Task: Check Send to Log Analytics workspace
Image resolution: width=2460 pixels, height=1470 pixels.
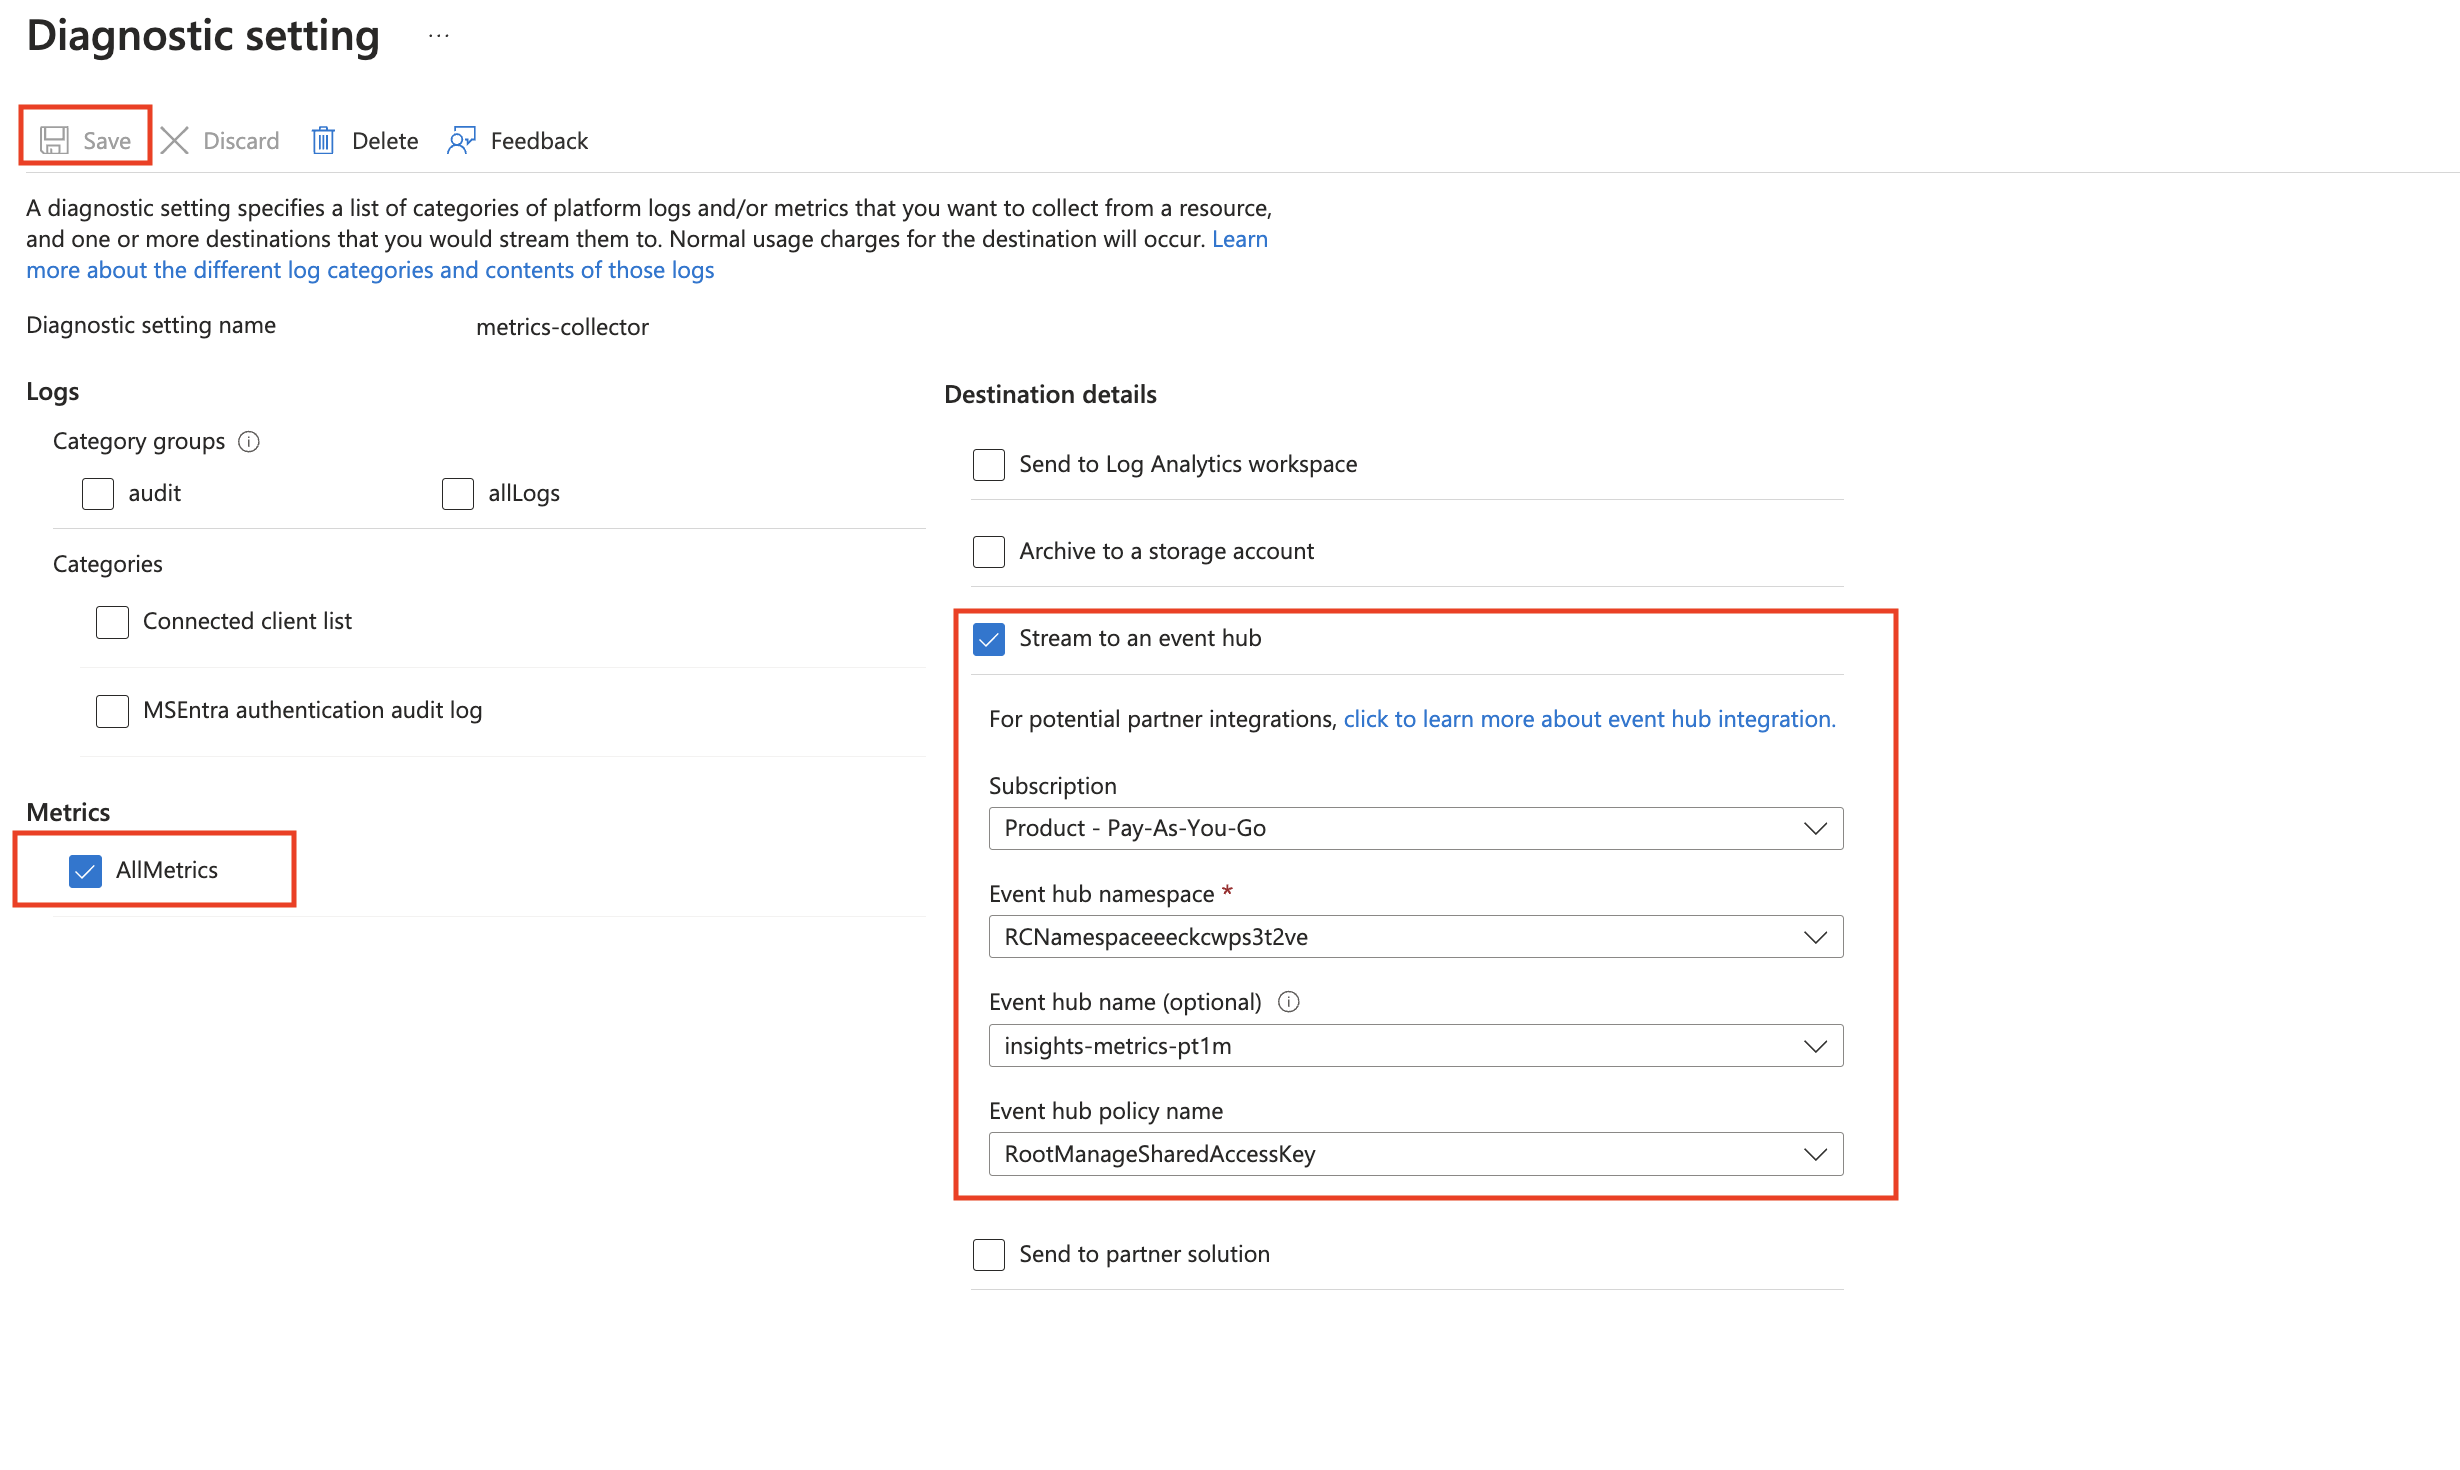Action: [989, 464]
